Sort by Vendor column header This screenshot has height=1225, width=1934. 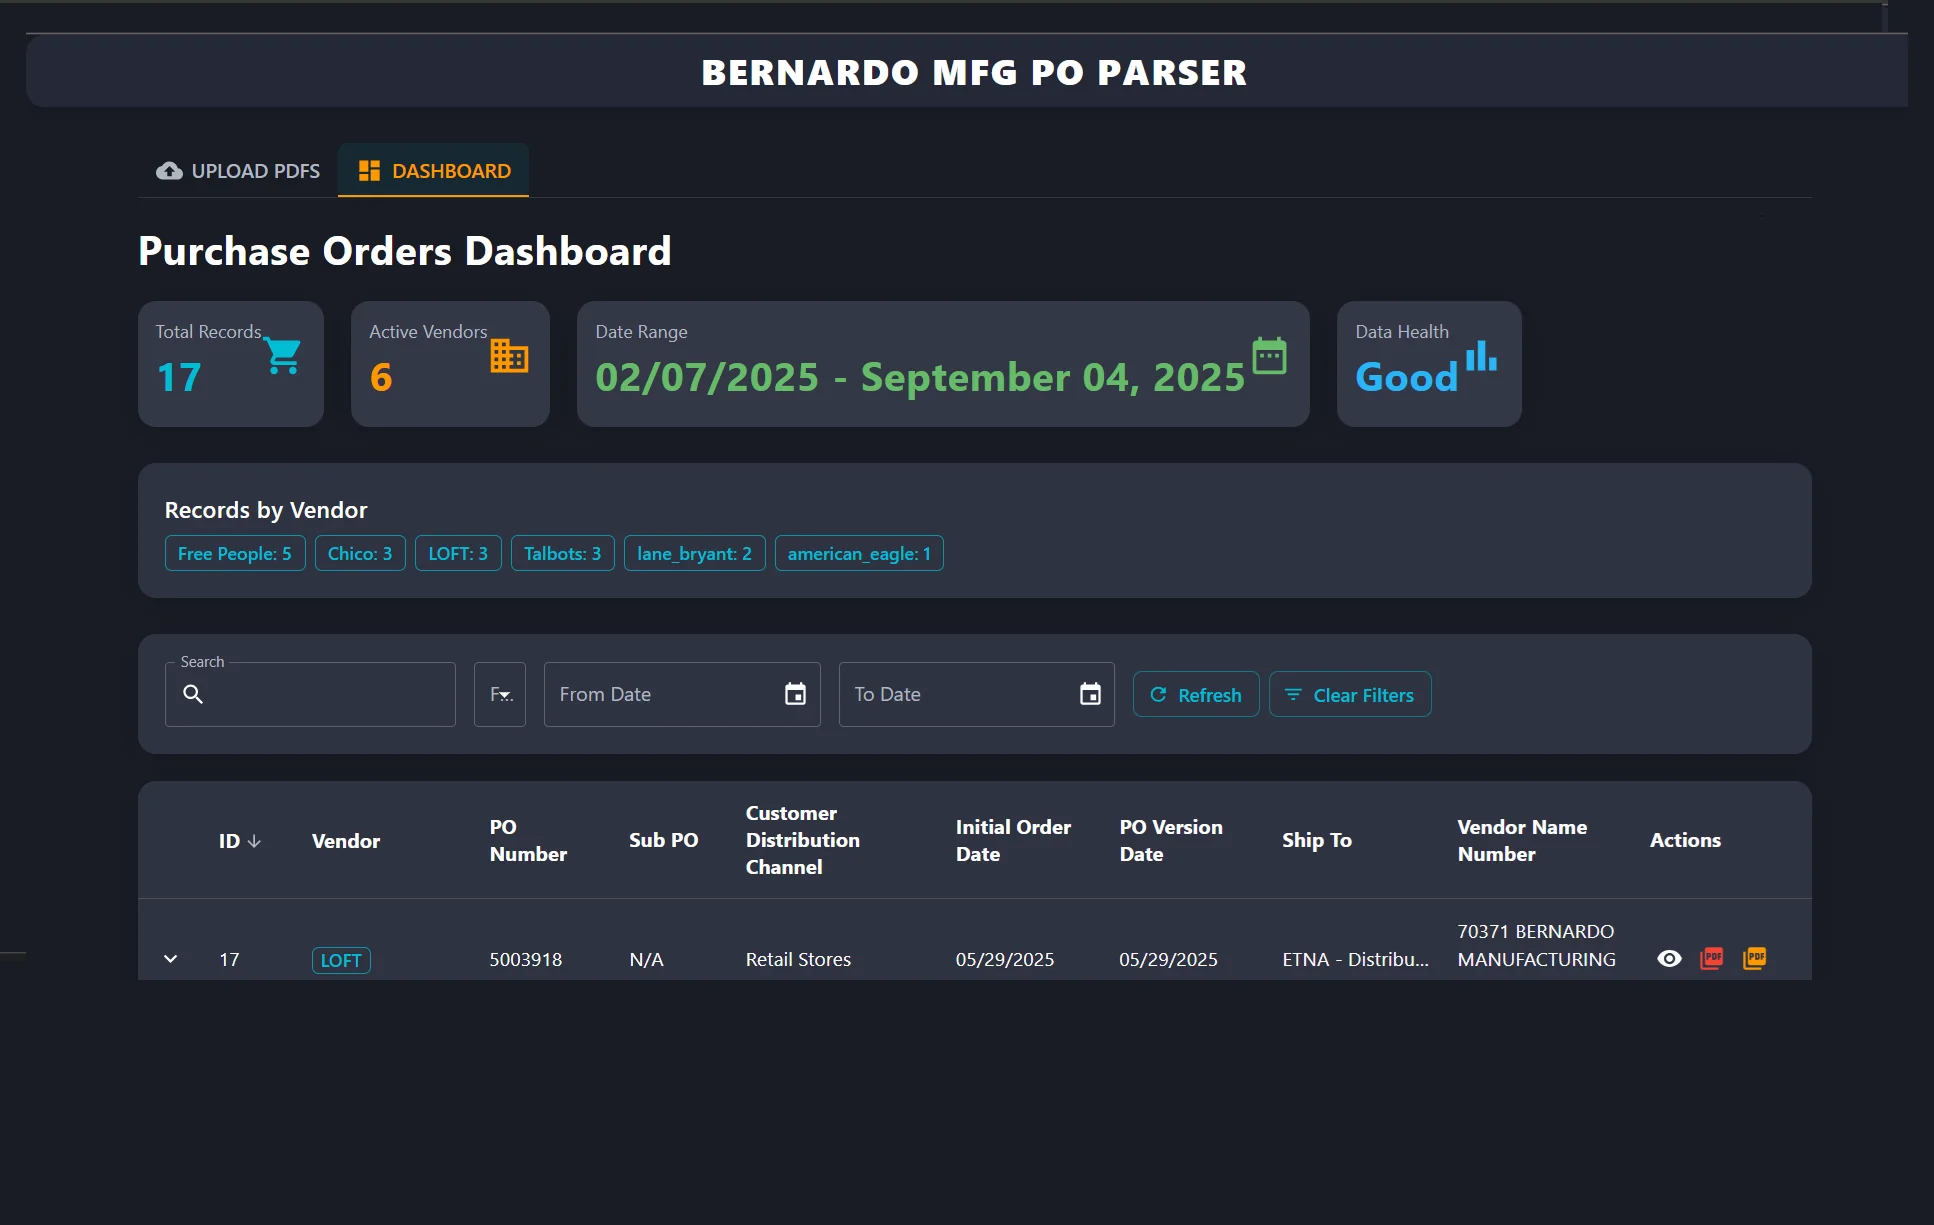[346, 841]
